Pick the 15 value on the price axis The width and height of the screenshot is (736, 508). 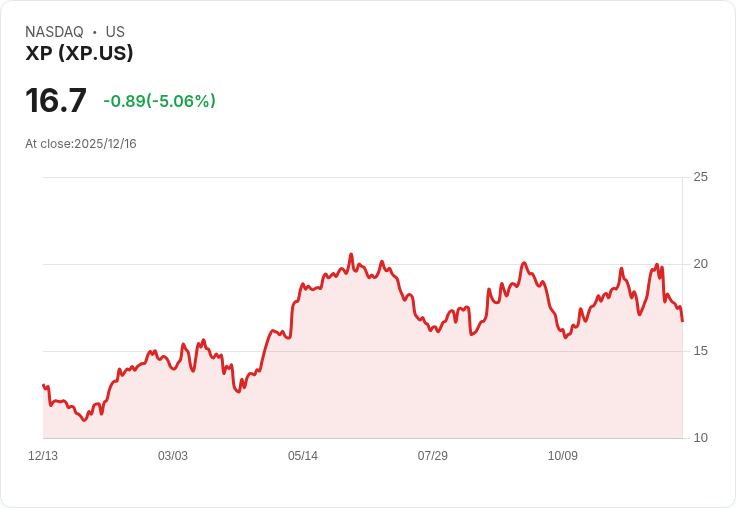[x=700, y=351]
